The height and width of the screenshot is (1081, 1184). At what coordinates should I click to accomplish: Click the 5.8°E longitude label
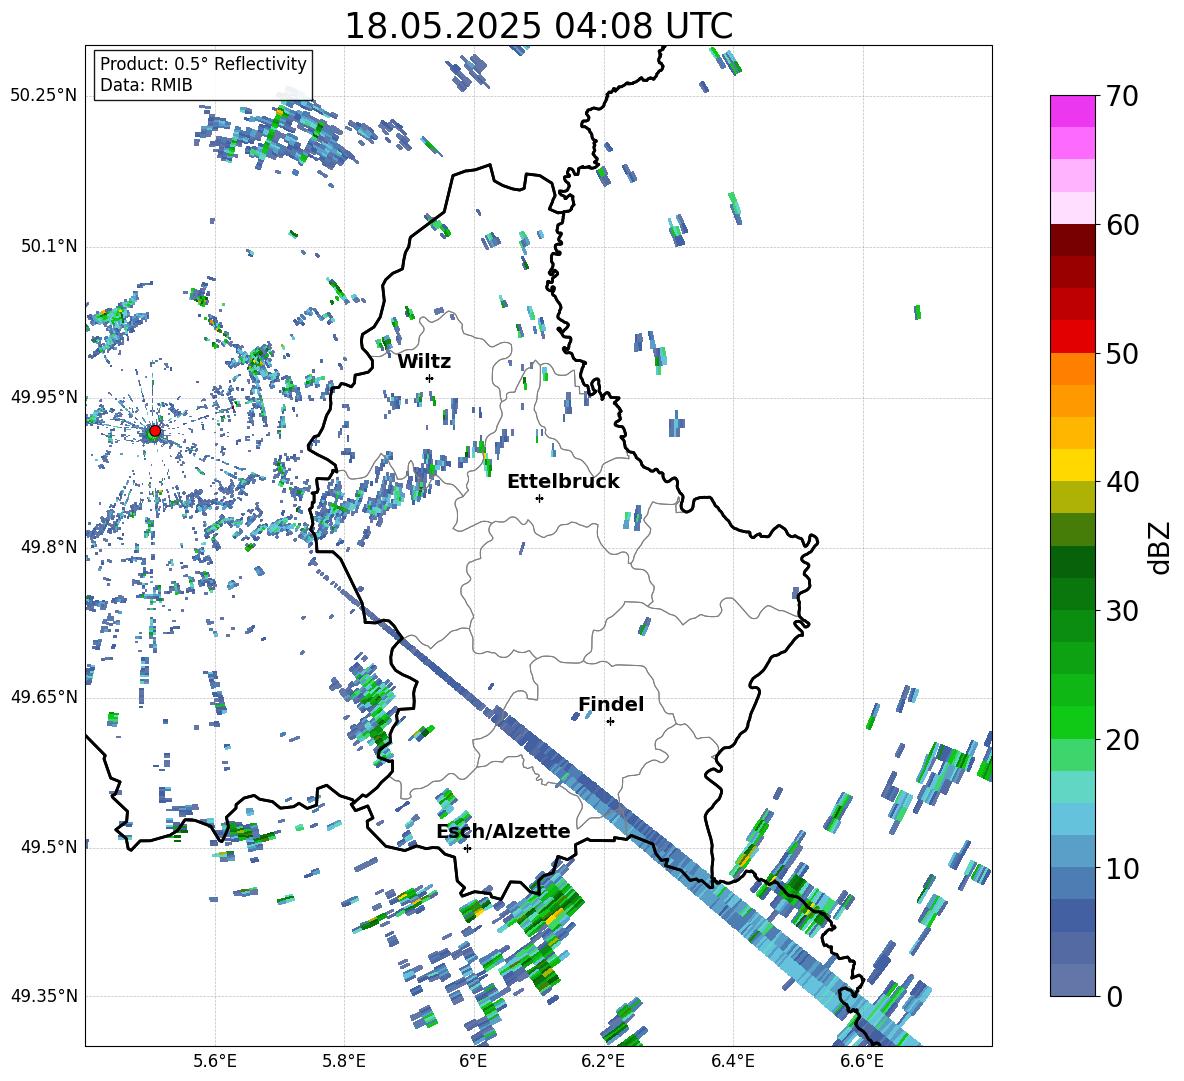344,1061
